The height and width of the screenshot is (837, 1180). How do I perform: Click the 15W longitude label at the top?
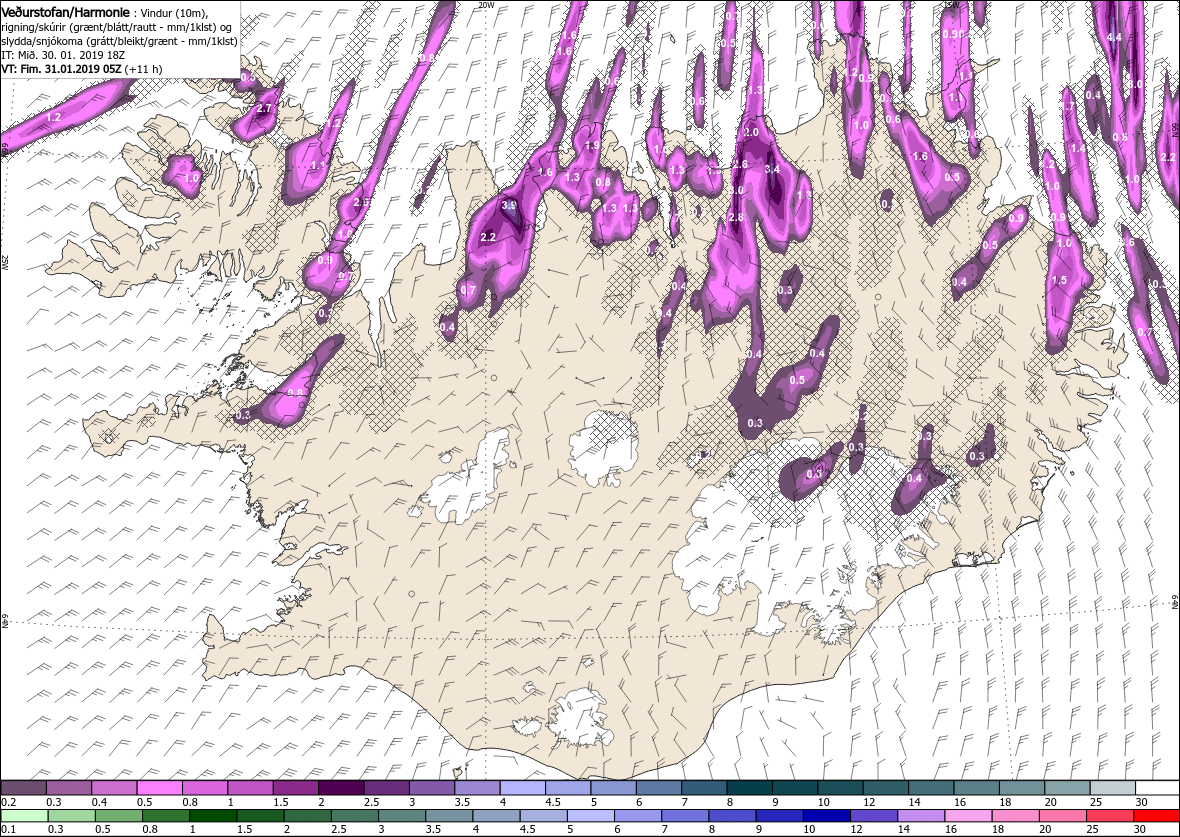(951, 5)
